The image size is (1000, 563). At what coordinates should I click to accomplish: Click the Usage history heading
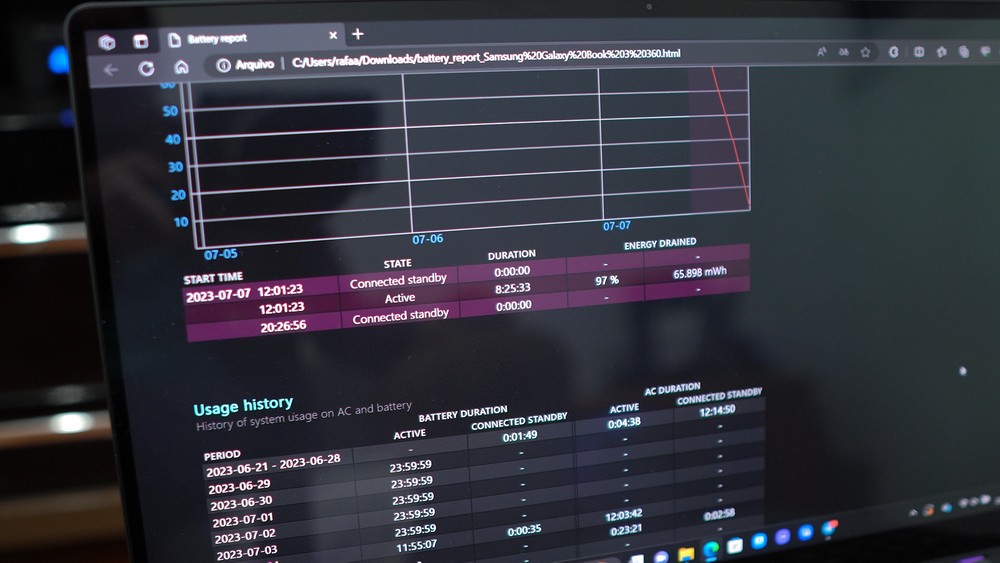(x=243, y=406)
